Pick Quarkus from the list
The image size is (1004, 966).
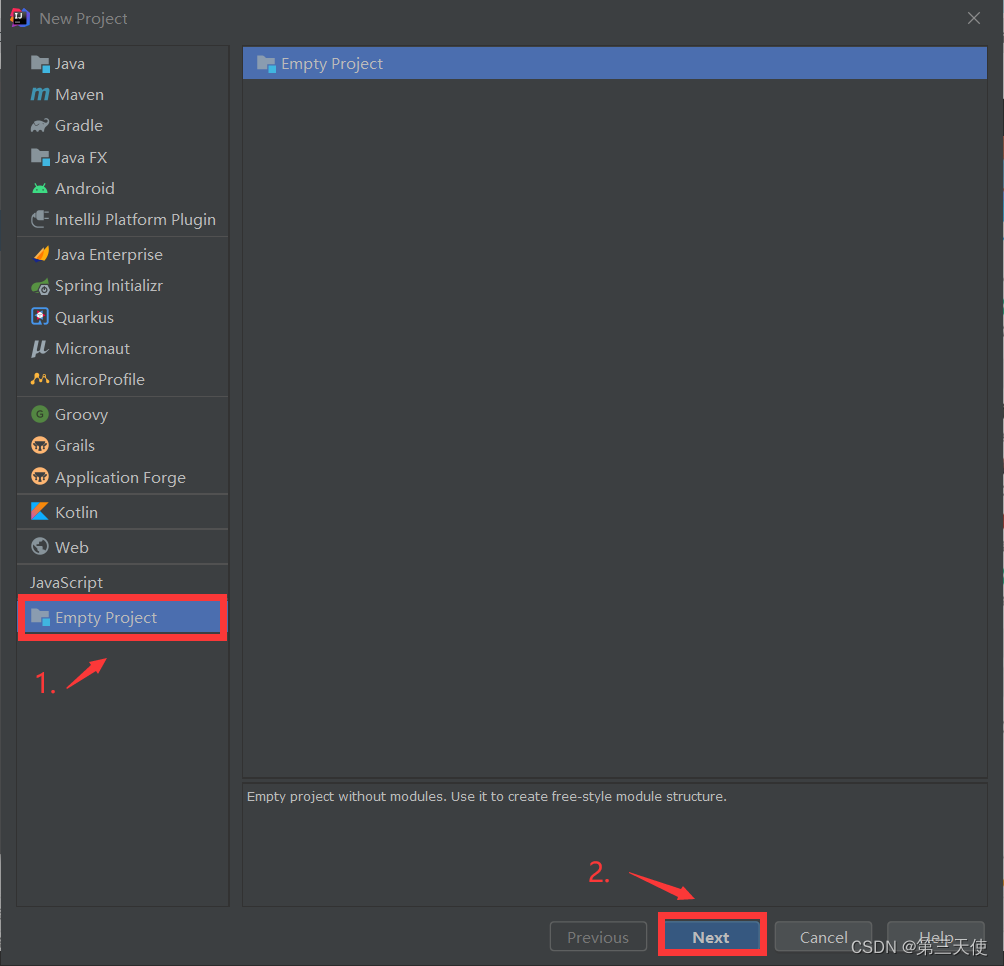pyautogui.click(x=122, y=317)
